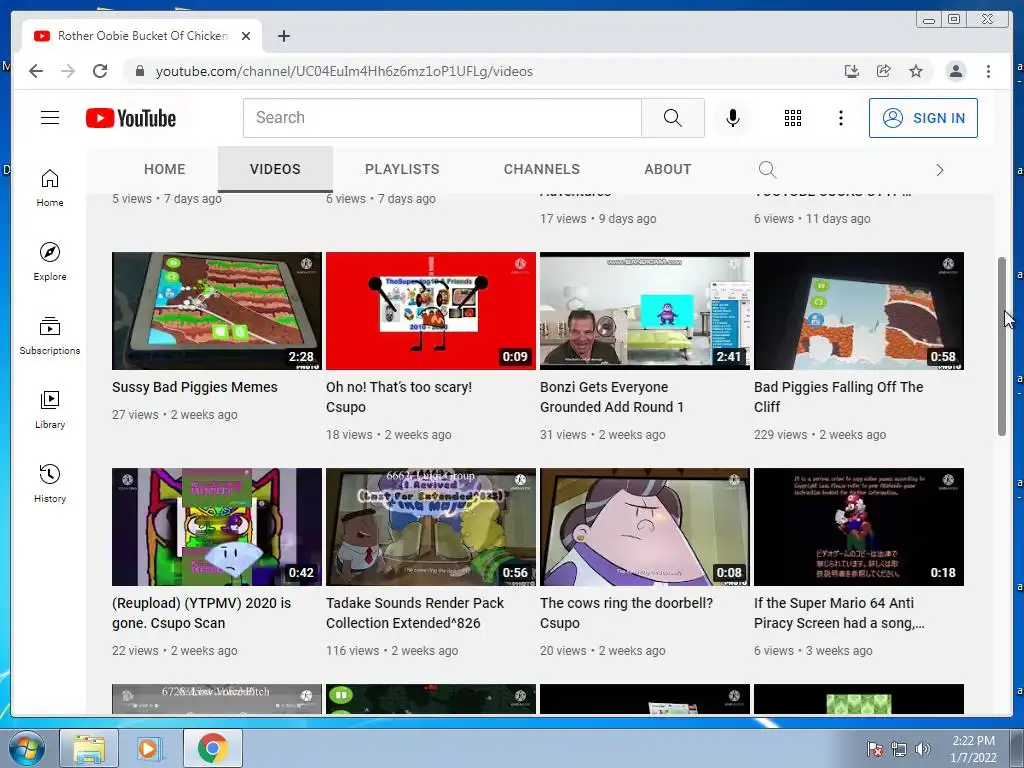Open Sussy Bad Piggies Memes title
Viewport: 1024px width, 768px height.
[195, 387]
